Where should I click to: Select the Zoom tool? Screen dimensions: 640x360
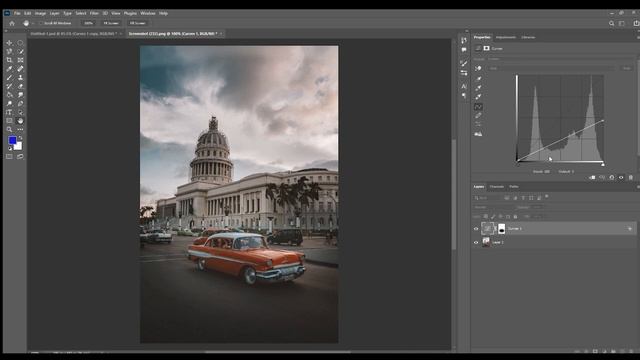9,129
